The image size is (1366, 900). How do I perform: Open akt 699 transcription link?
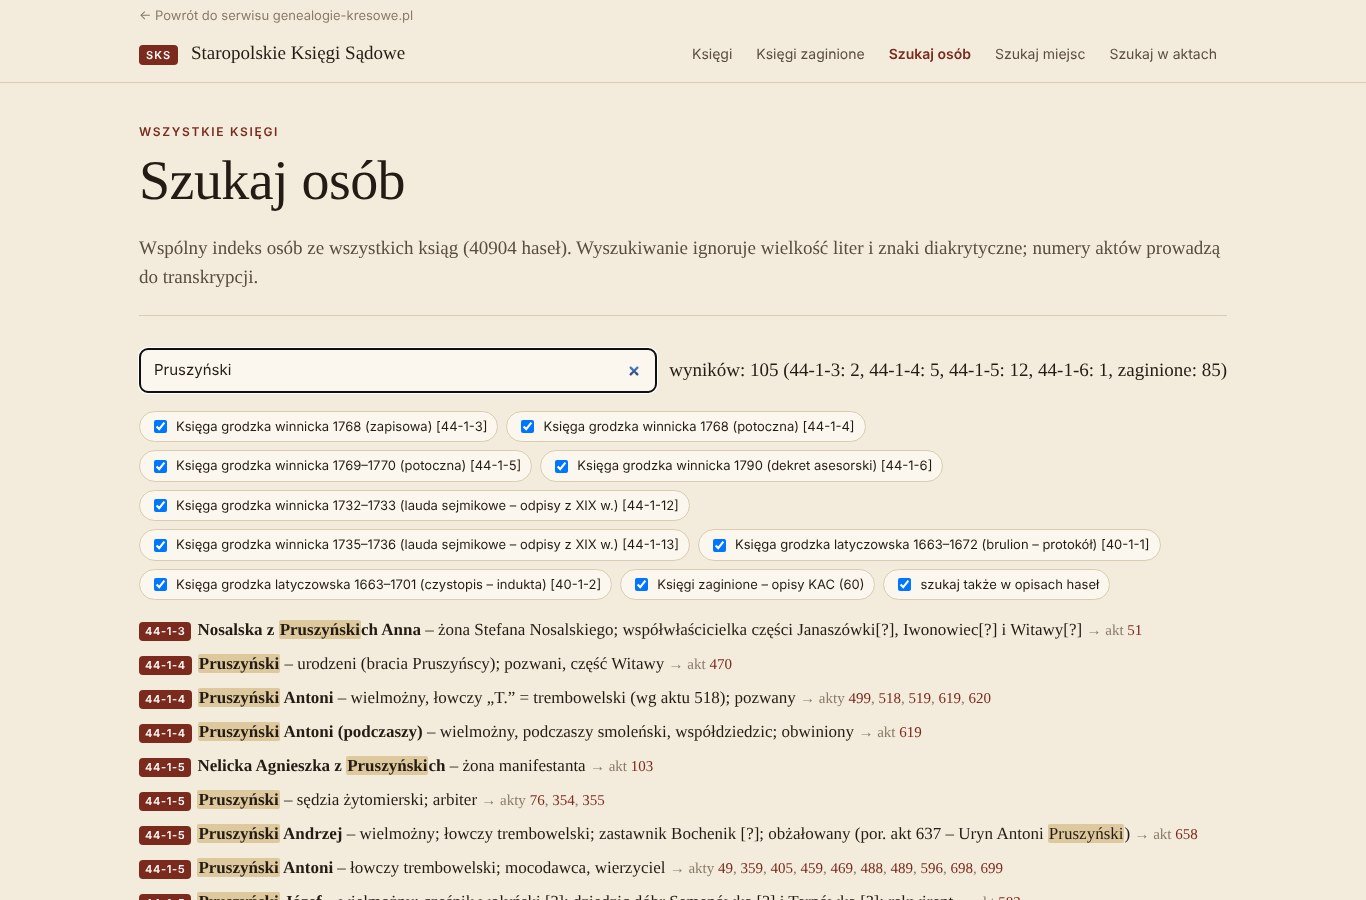point(992,869)
